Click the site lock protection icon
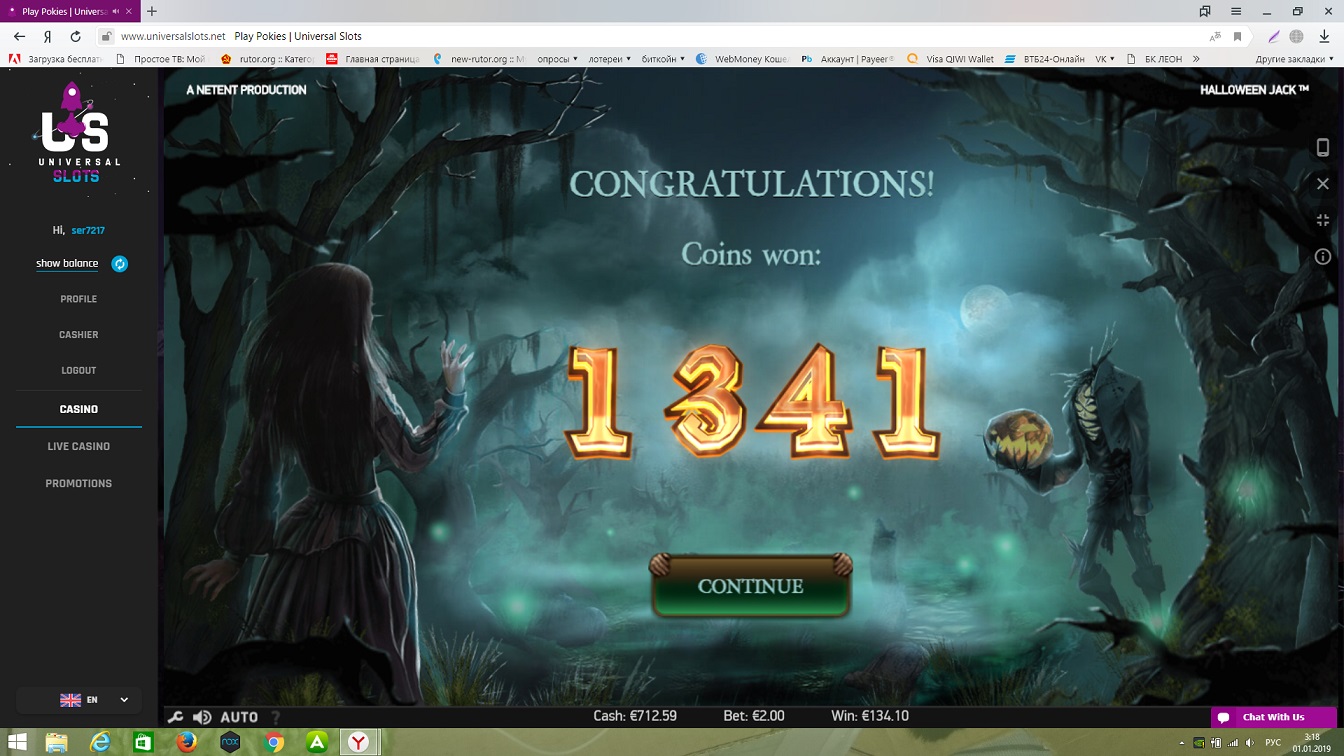1344x756 pixels. (105, 36)
